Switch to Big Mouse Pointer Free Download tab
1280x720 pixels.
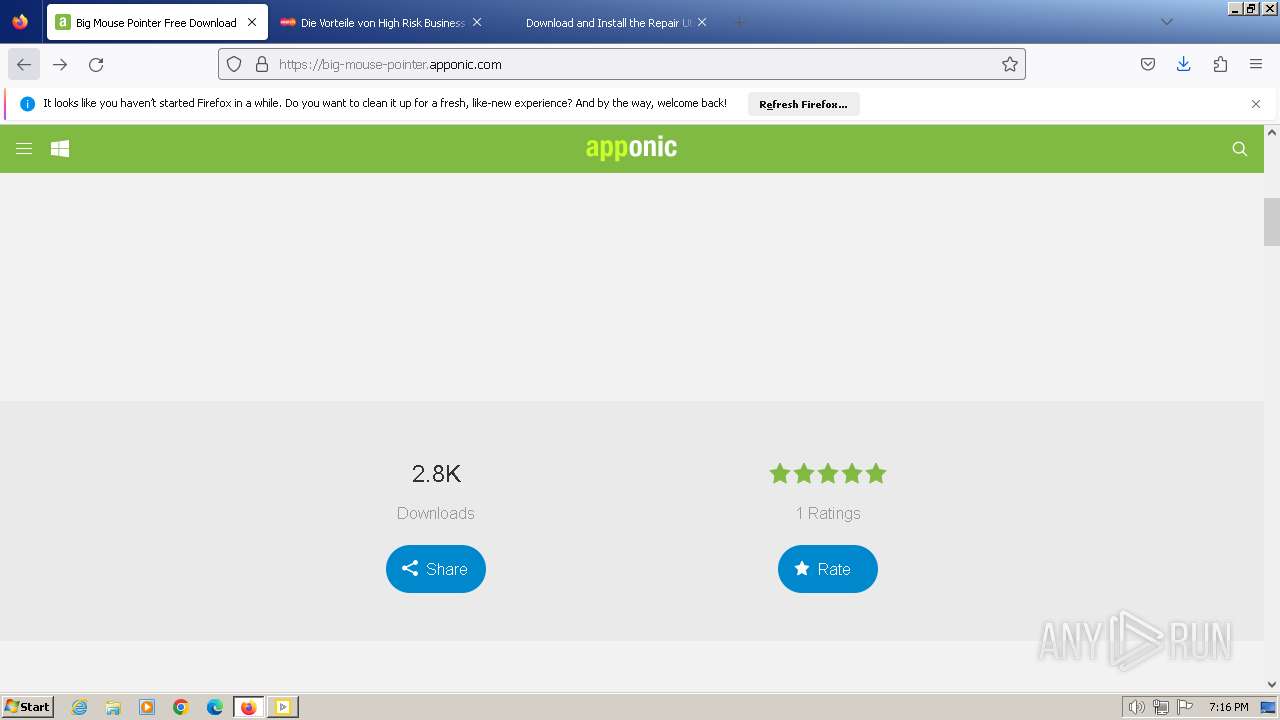(x=157, y=22)
